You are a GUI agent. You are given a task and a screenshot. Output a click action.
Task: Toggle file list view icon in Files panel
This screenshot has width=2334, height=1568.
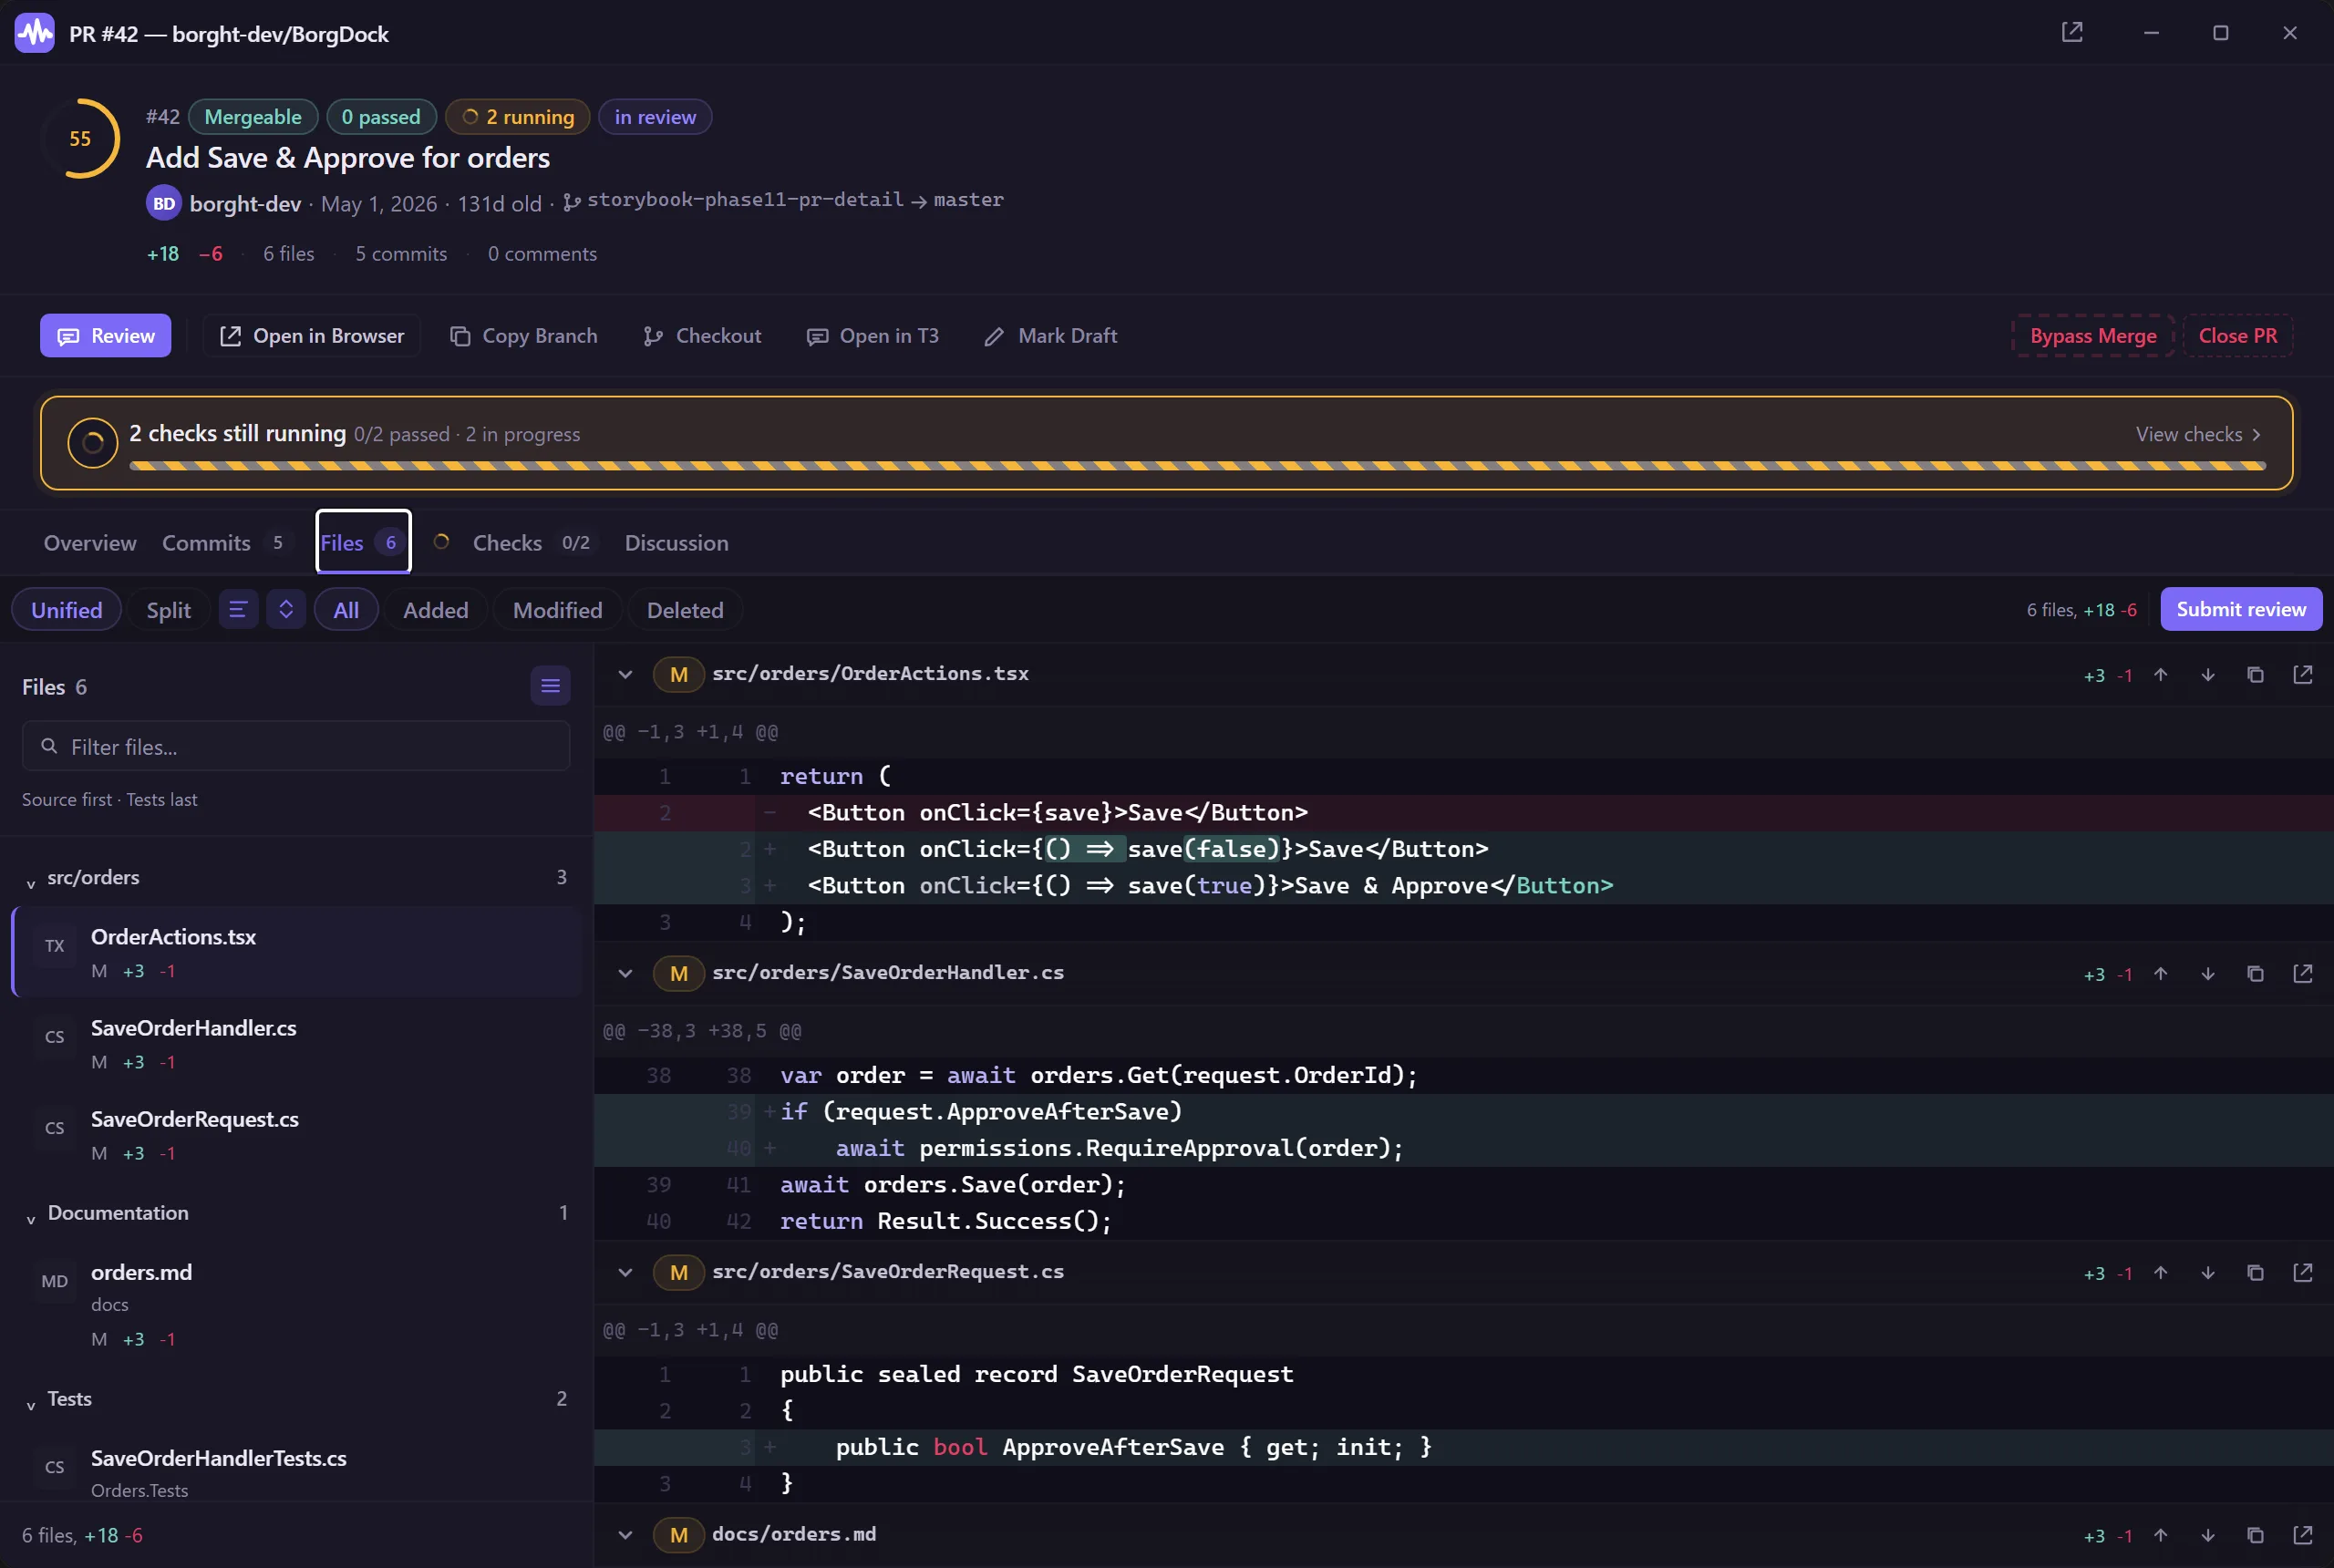(x=550, y=686)
